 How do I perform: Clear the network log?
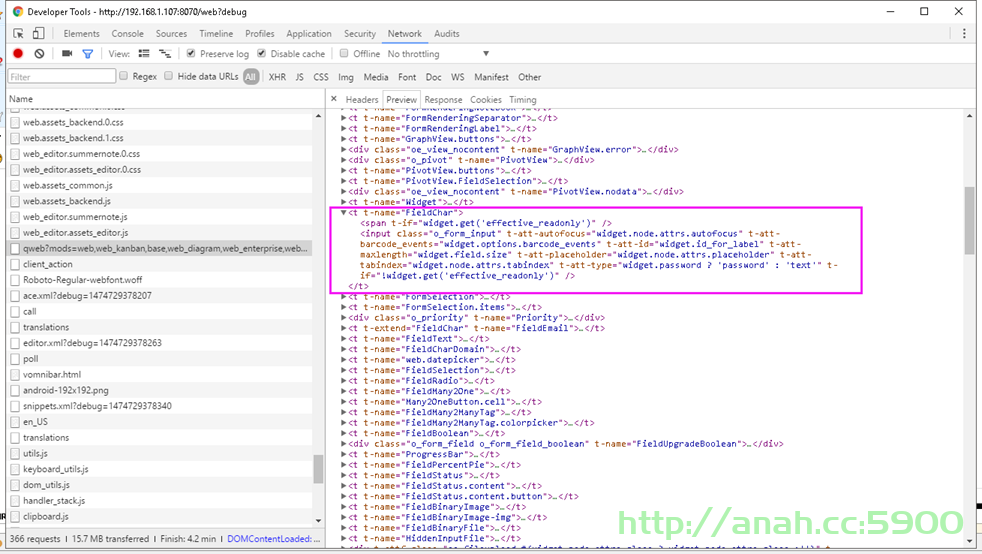pos(39,54)
